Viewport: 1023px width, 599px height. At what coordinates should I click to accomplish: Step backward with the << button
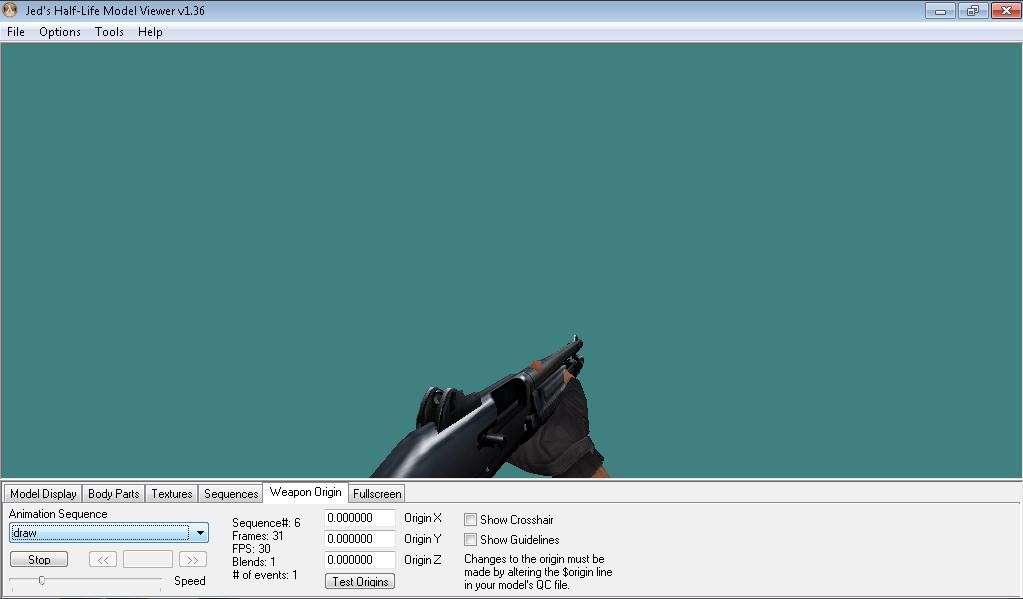coord(102,558)
